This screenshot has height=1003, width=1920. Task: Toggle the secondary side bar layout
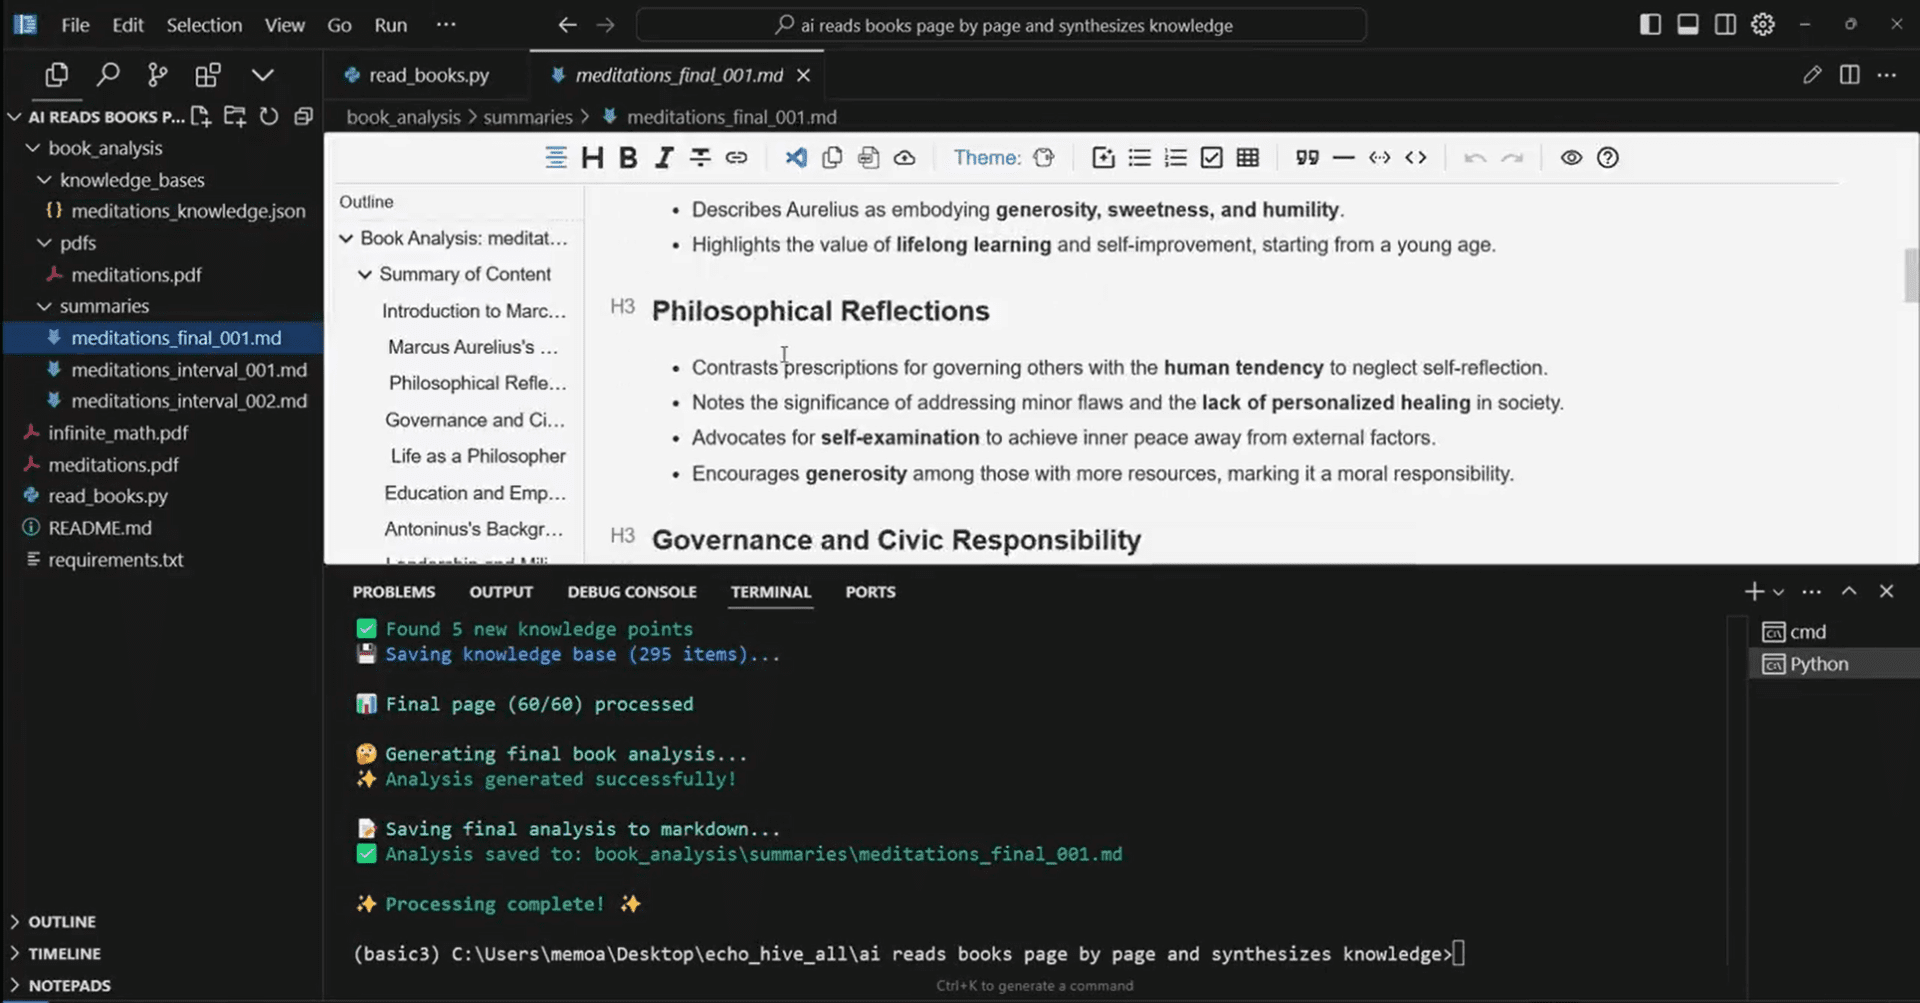(x=1725, y=25)
